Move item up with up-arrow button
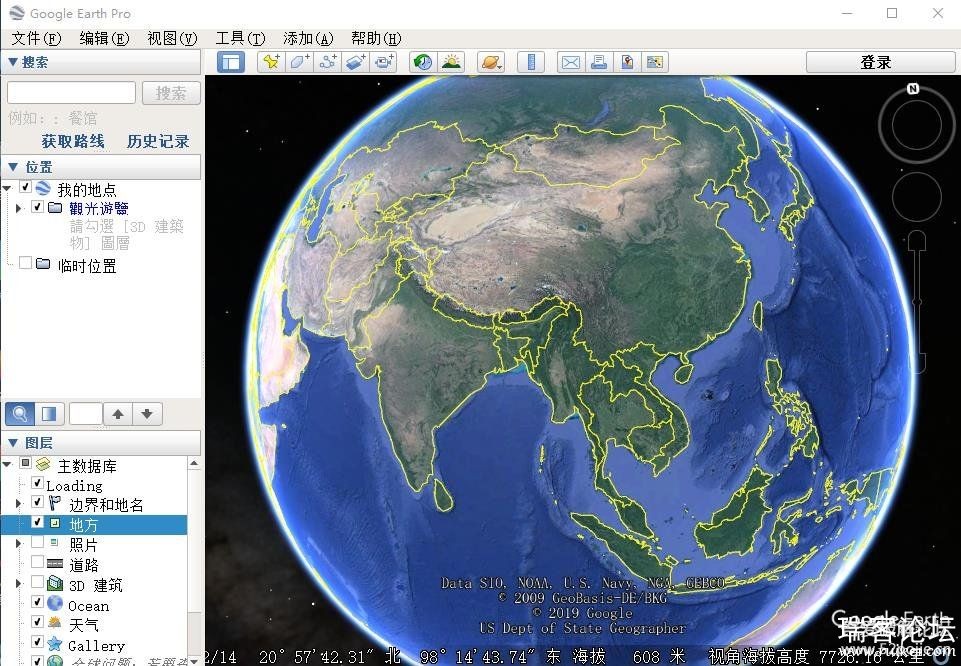Screen dimensions: 961x666 (118, 414)
